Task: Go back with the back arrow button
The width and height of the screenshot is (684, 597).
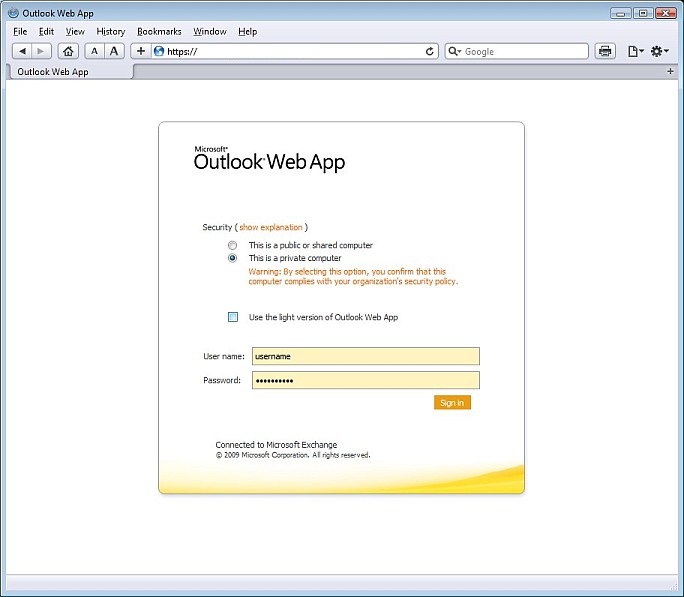Action: point(22,51)
